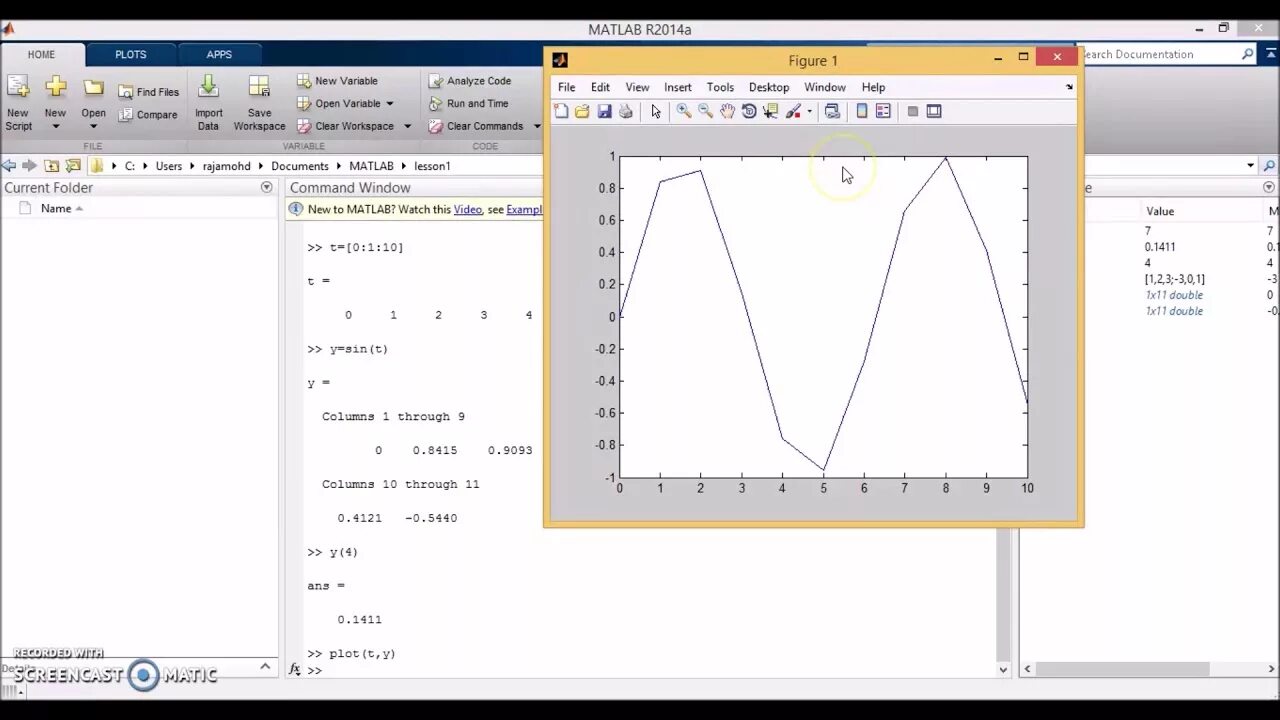Open the Video link in Command Window
This screenshot has width=1280, height=720.
pos(467,210)
